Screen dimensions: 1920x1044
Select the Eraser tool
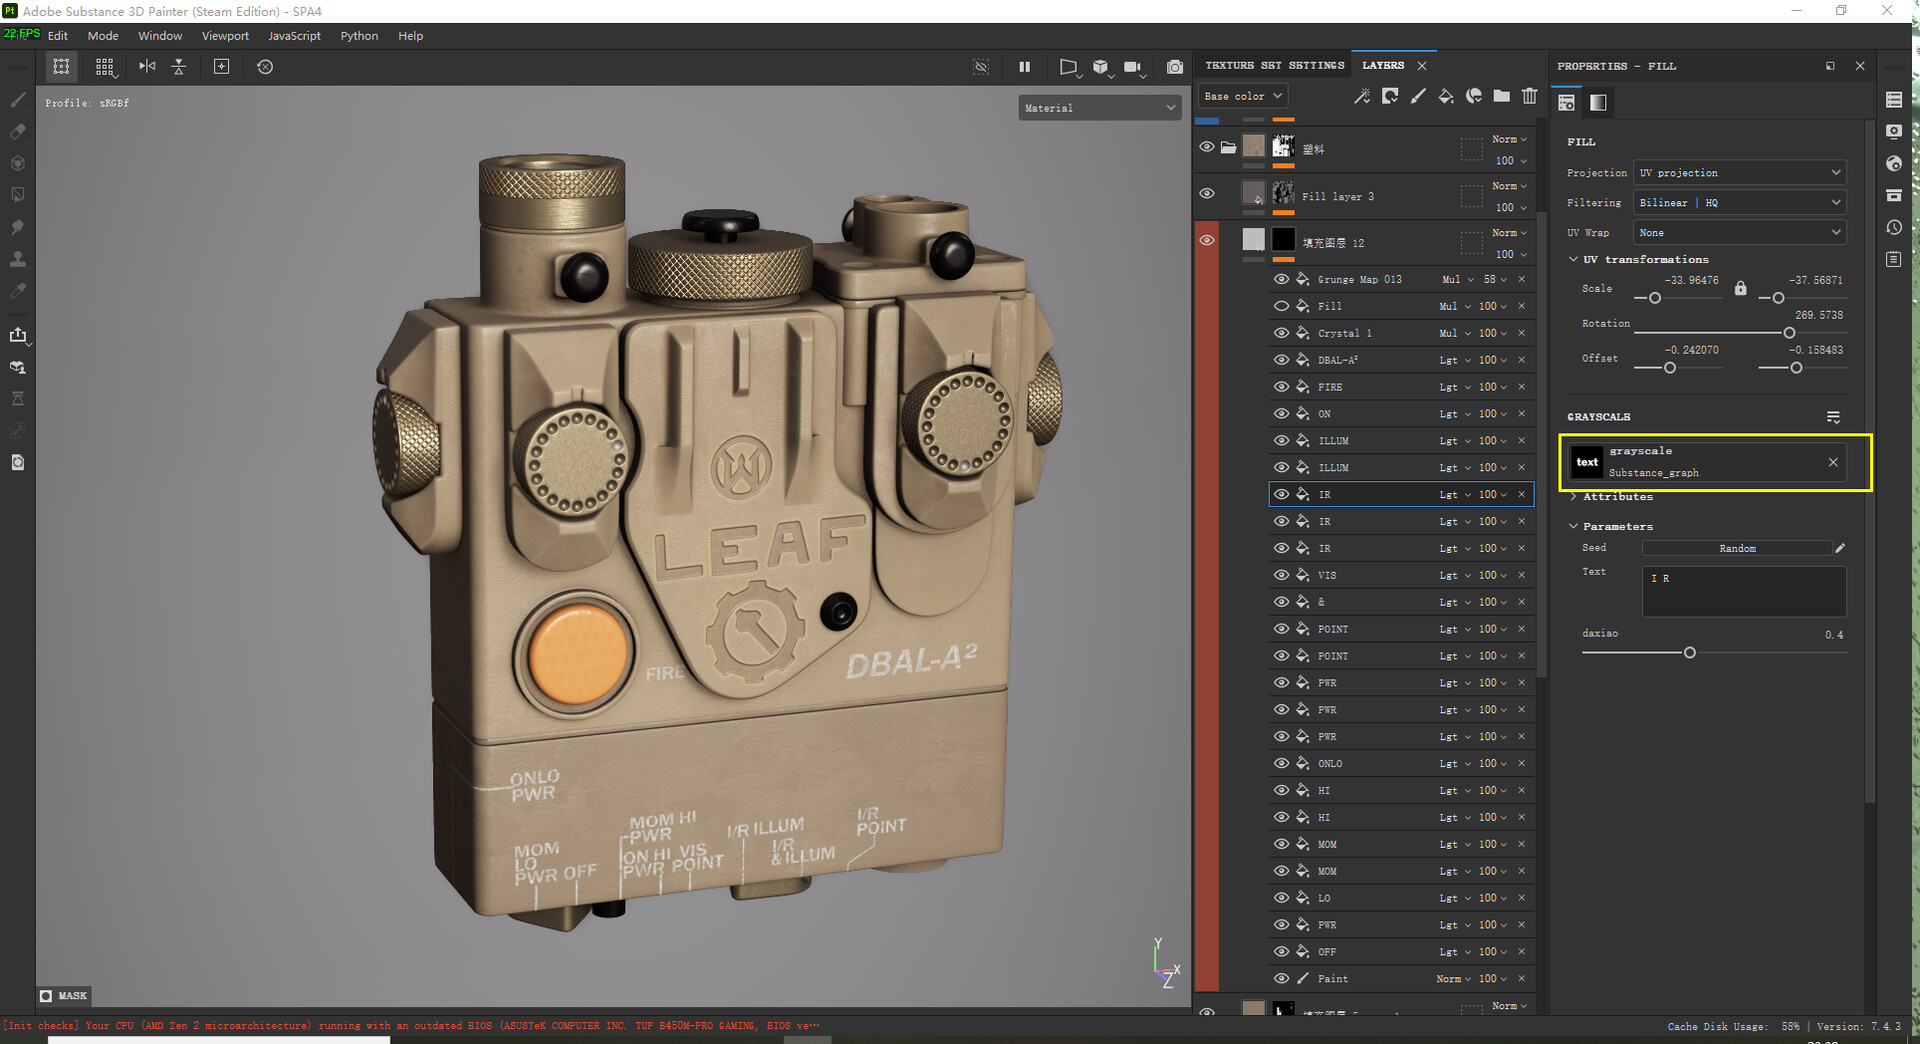(x=17, y=131)
